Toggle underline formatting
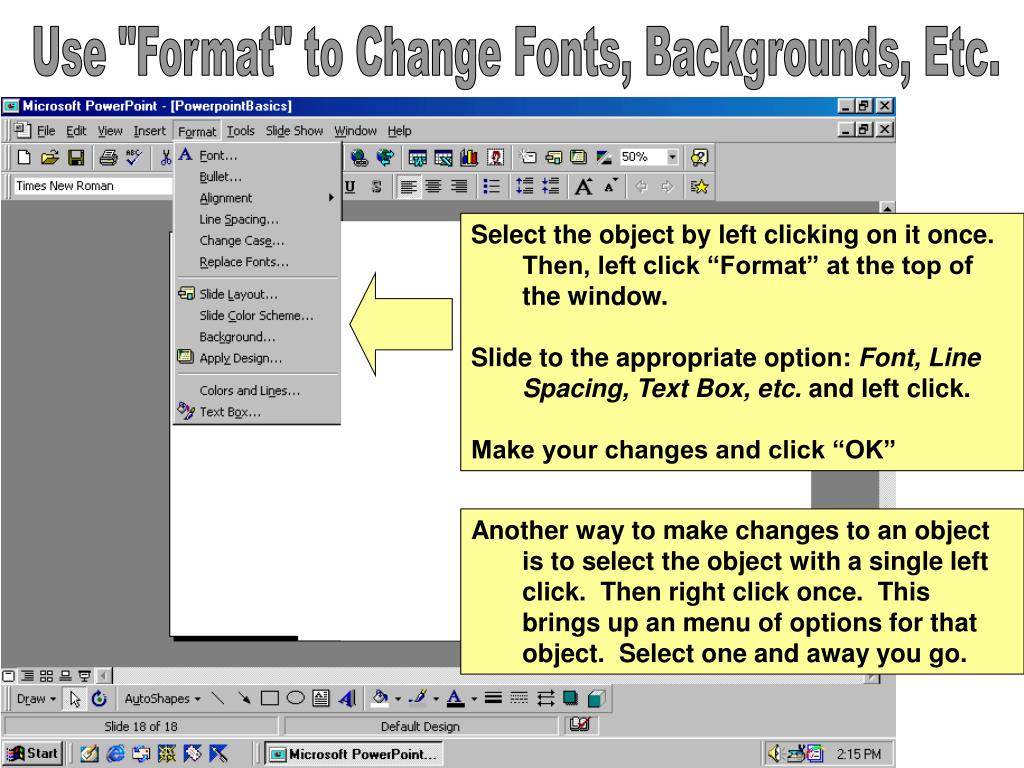The height and width of the screenshot is (768, 1024). [350, 187]
